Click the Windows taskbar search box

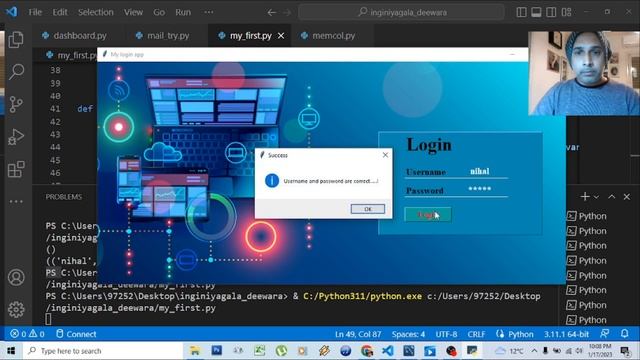pos(102,351)
